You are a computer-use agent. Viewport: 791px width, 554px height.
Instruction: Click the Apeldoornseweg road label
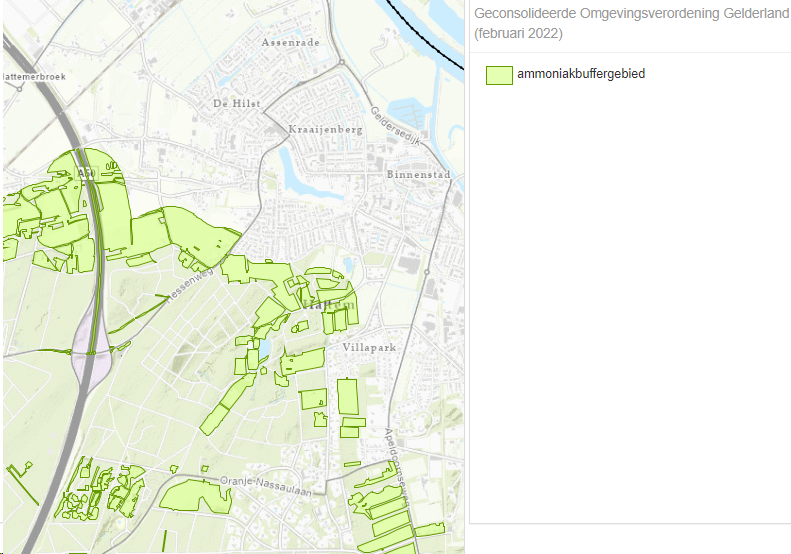[x=396, y=462]
